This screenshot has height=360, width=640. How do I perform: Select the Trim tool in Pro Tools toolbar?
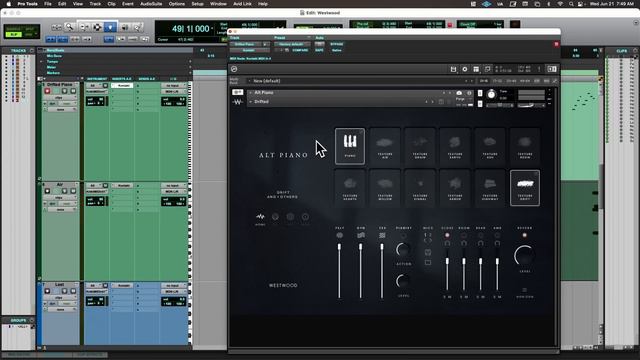[84, 27]
